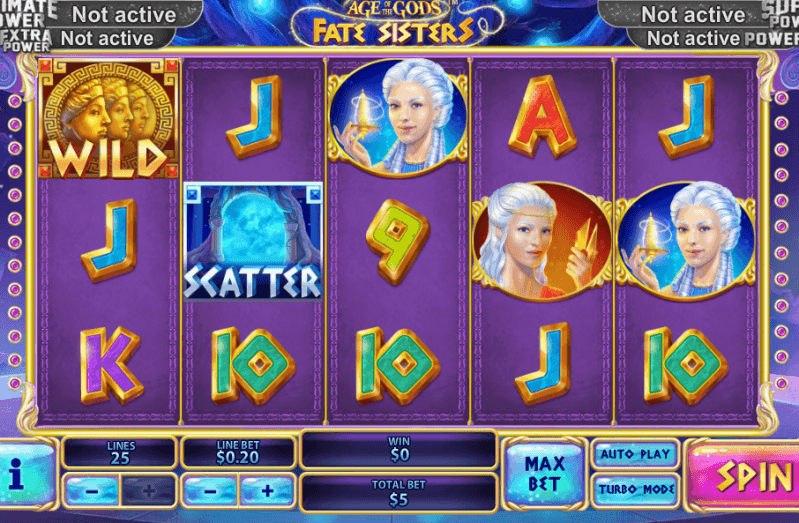Click the 10 symbol on last reel
This screenshot has width=799, height=523.
click(685, 366)
